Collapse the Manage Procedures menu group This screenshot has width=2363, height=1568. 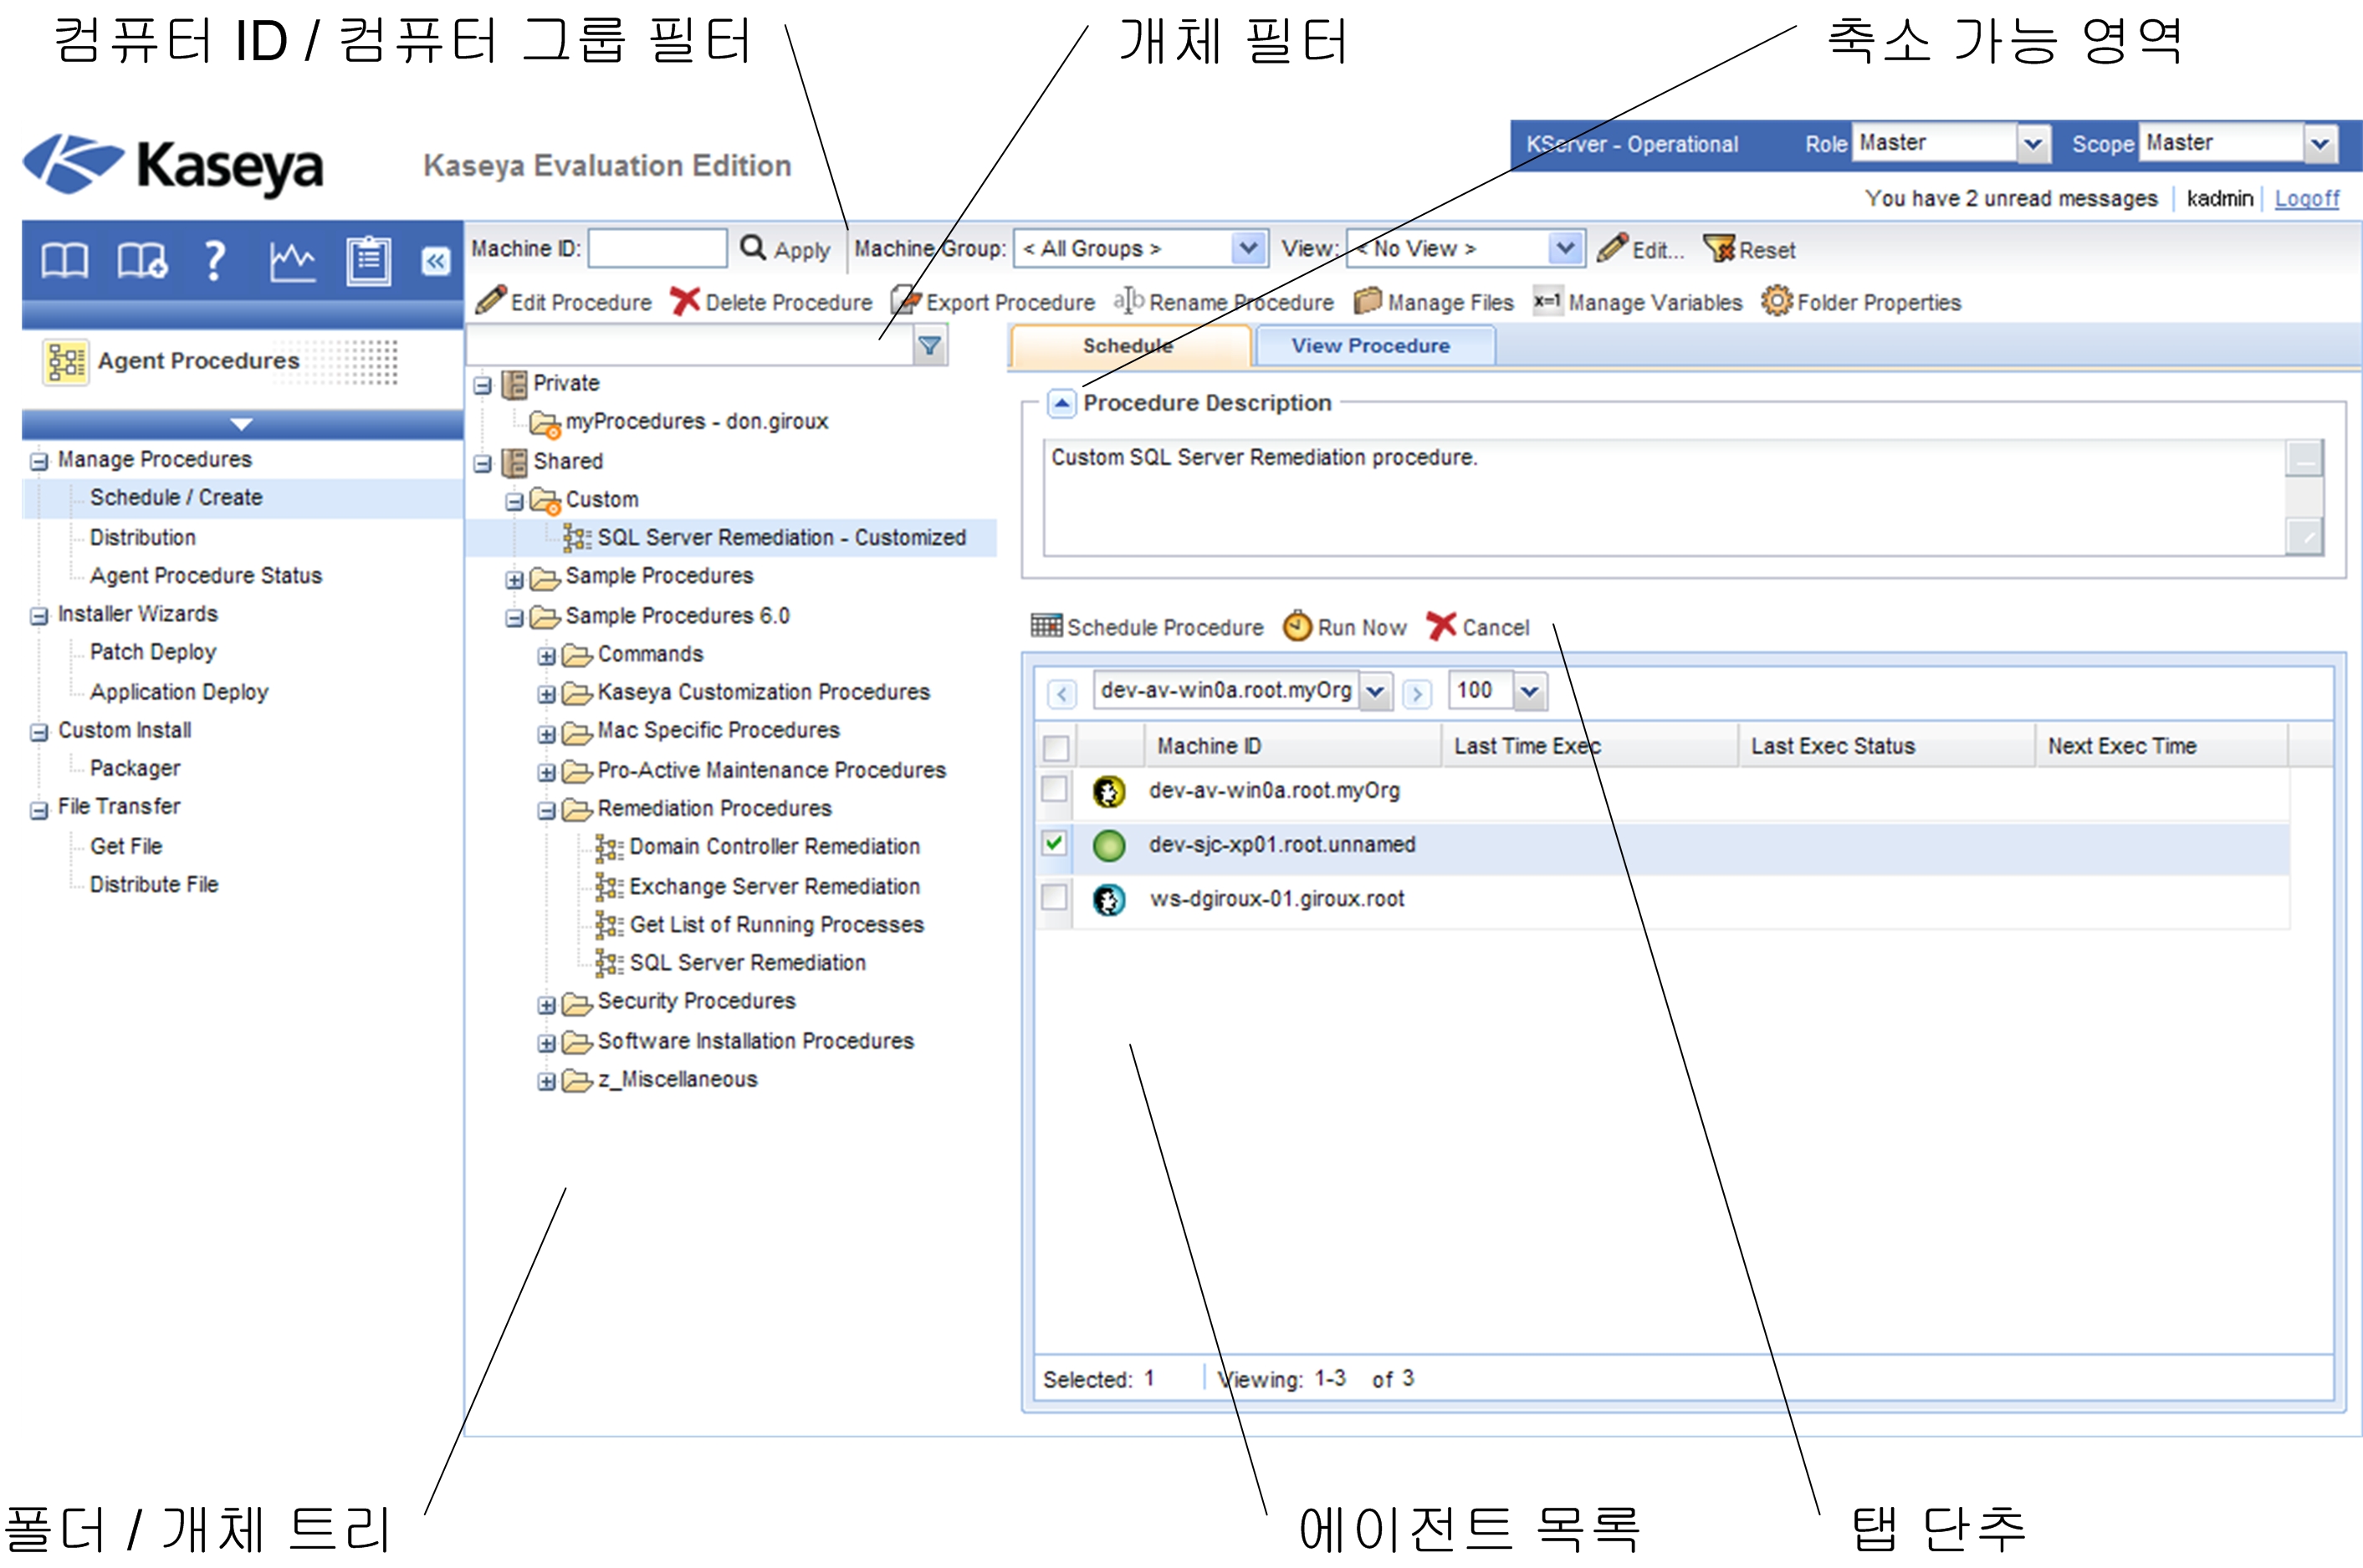pos(38,461)
